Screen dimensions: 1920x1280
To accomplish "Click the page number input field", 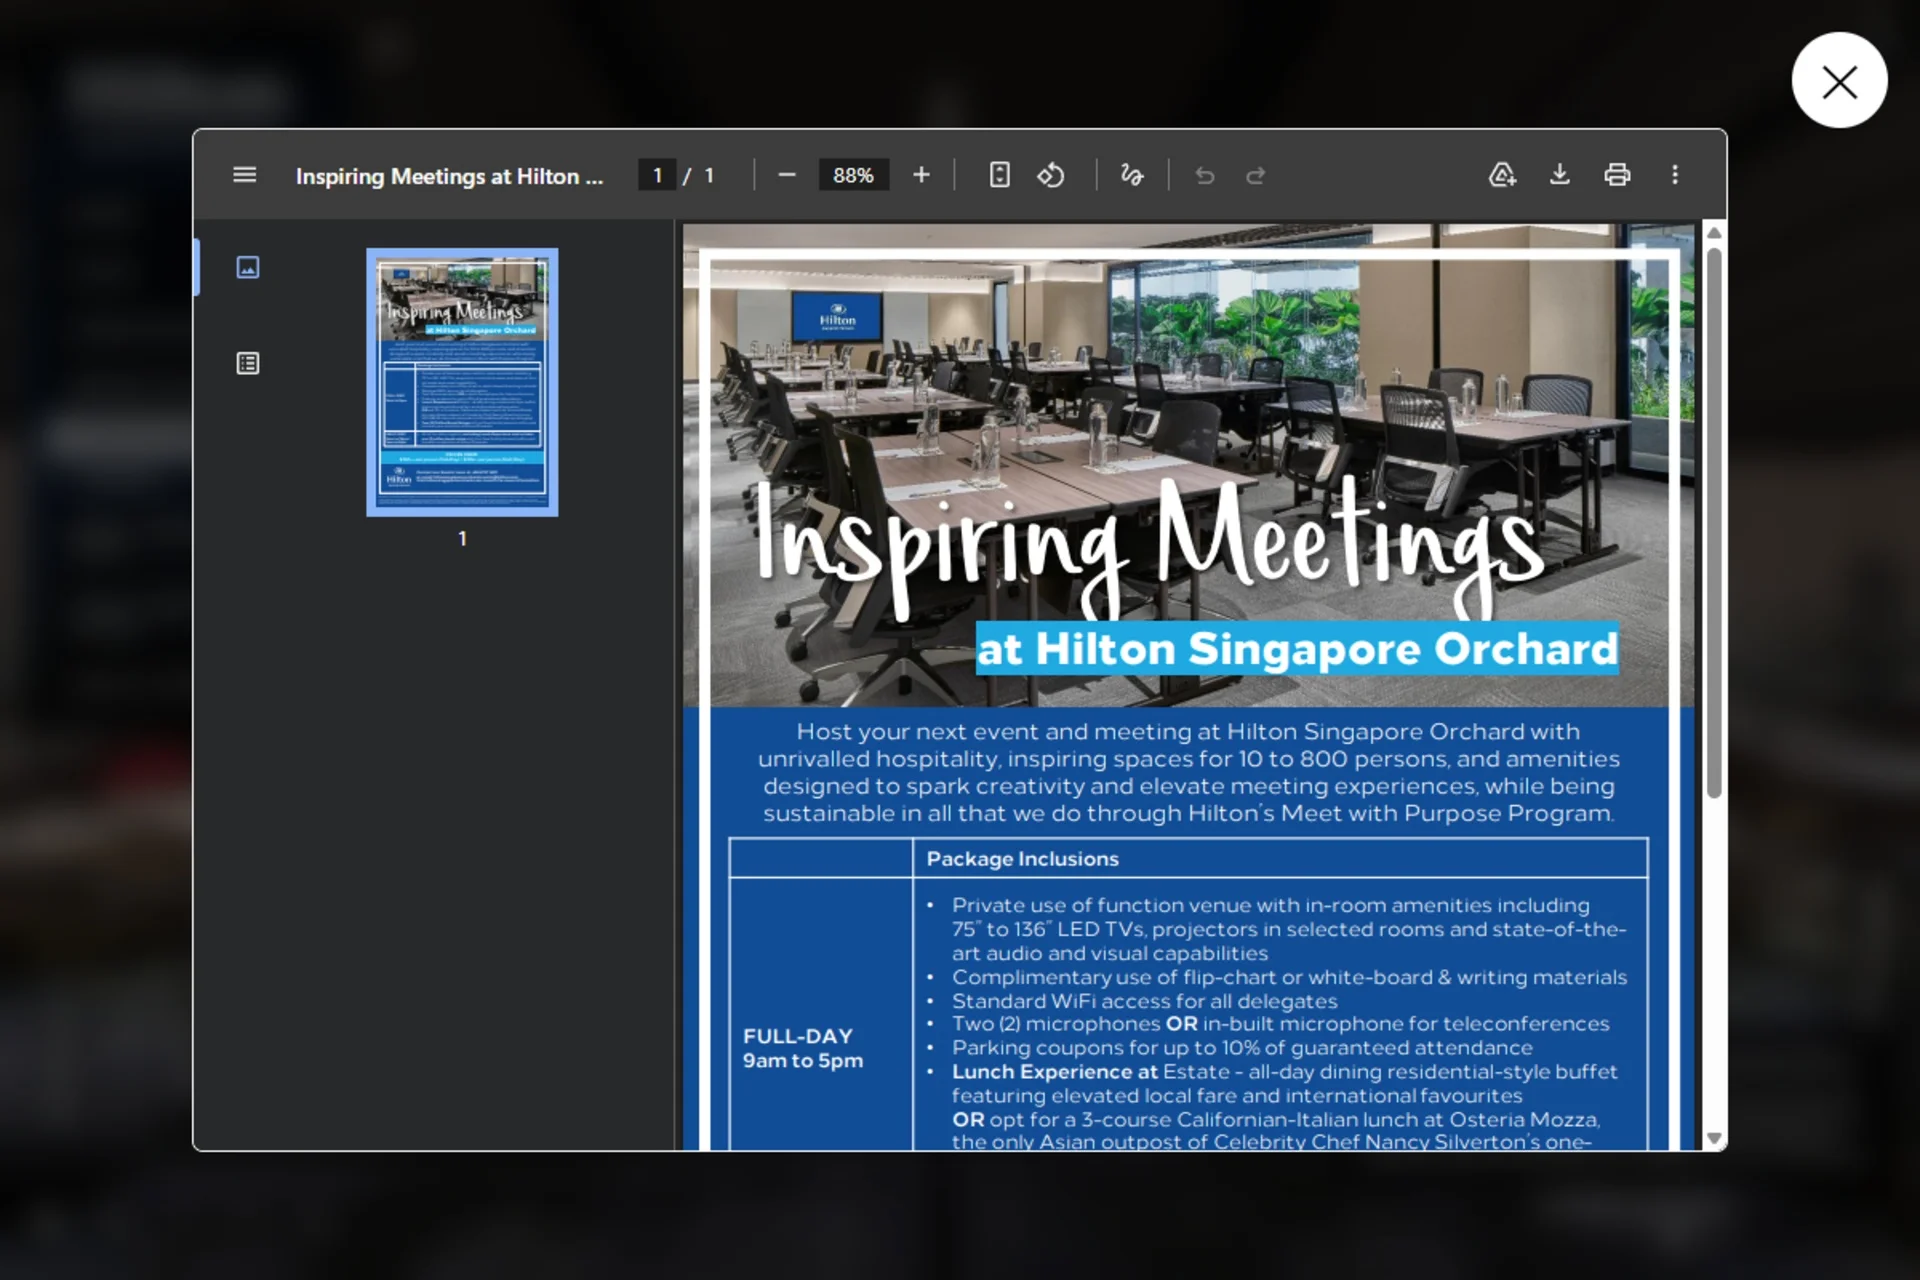I will 657,175.
